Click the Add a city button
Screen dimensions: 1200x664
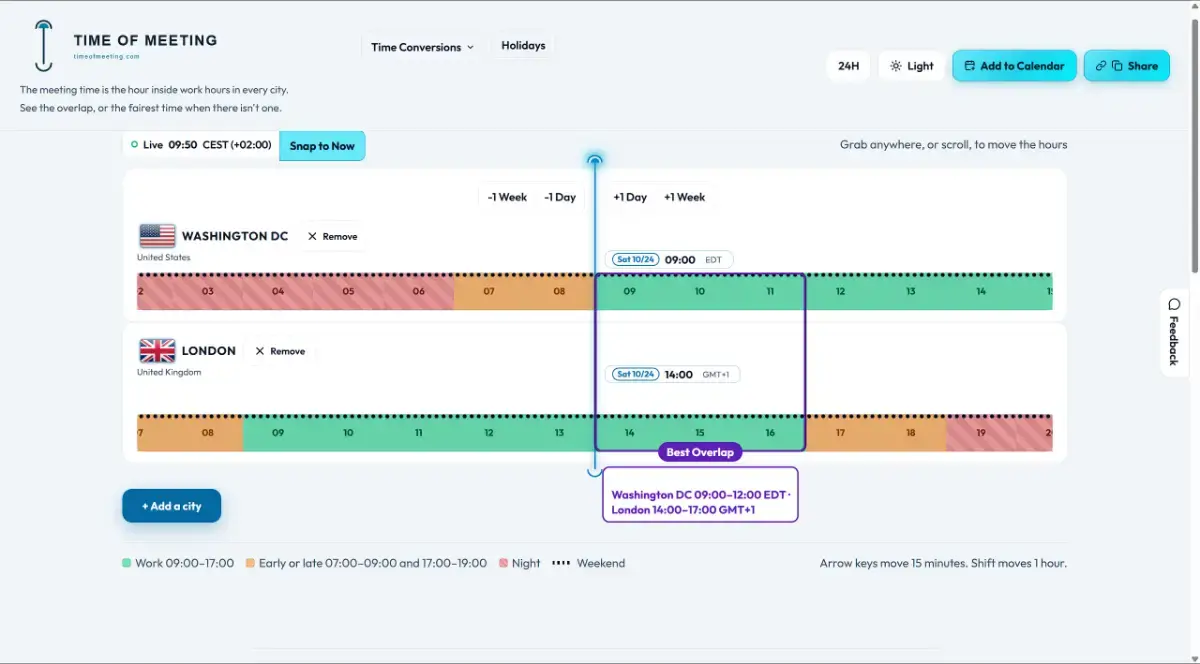[x=172, y=506]
